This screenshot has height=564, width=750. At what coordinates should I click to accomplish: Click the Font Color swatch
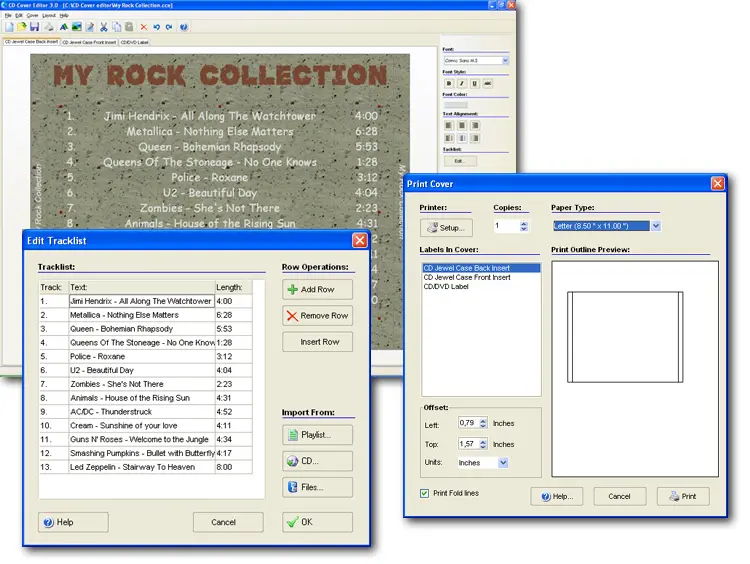coord(455,105)
